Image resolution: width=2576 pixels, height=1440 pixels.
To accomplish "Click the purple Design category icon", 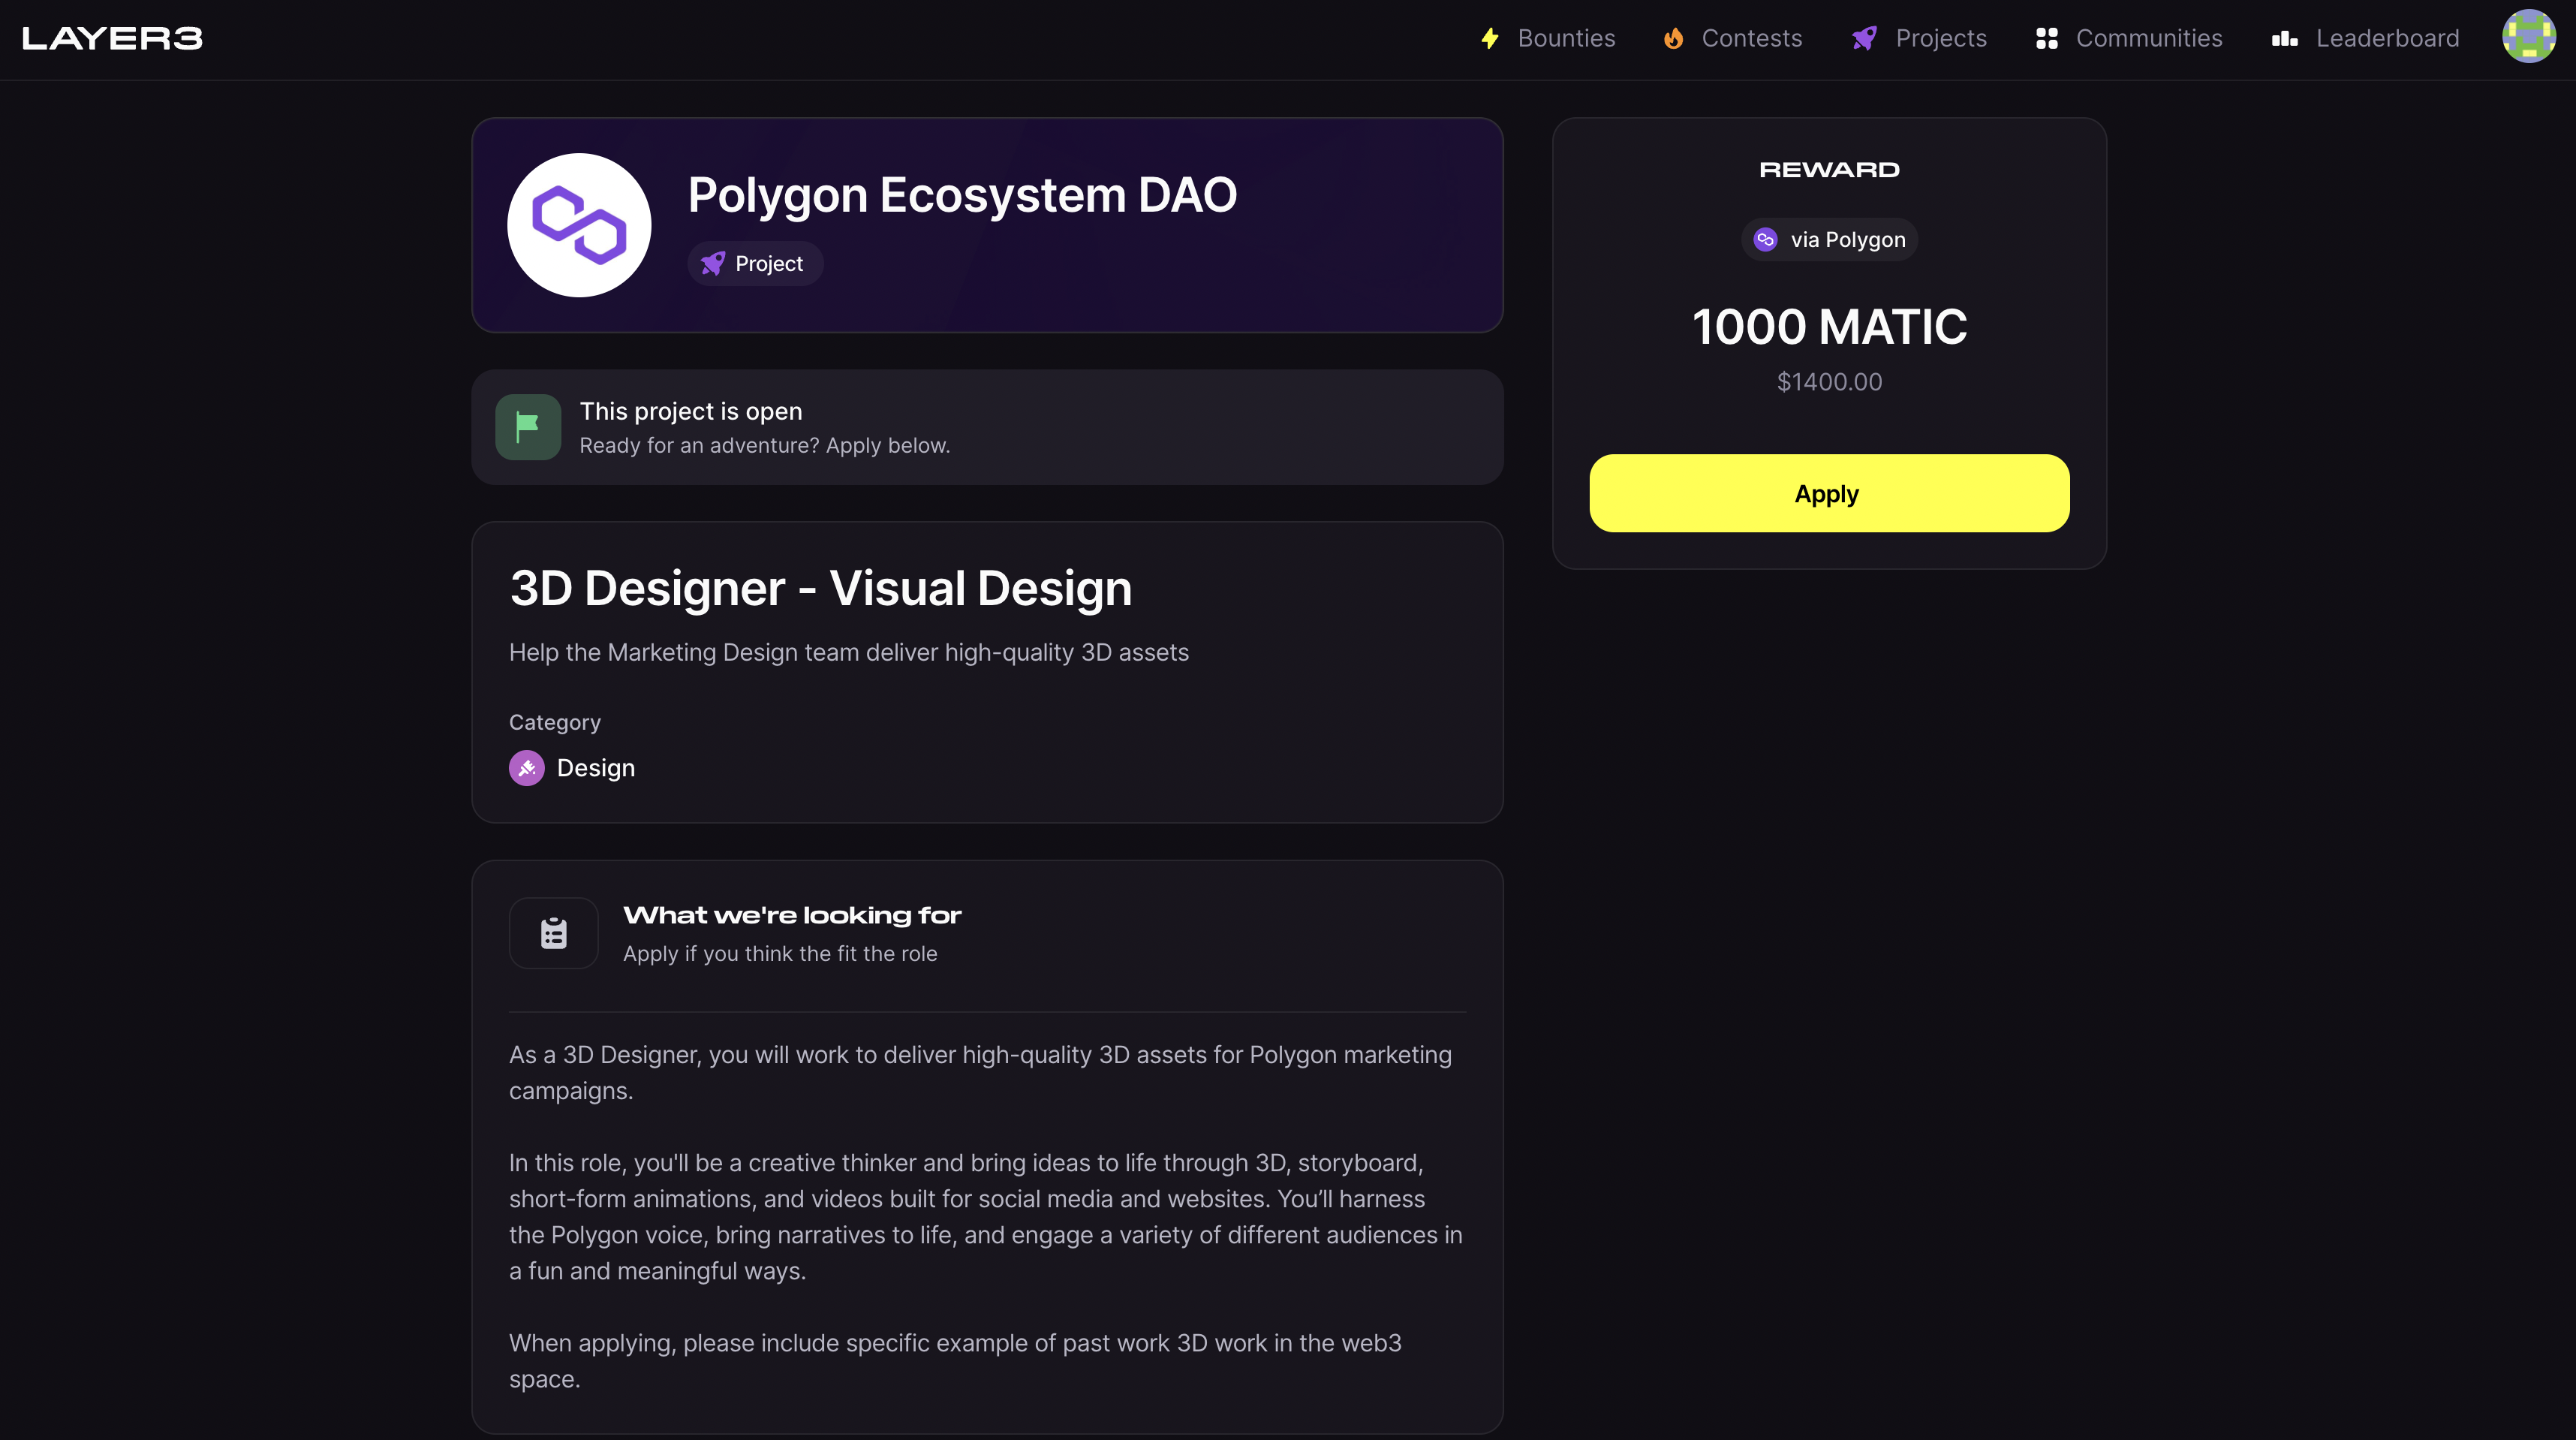I will [527, 768].
